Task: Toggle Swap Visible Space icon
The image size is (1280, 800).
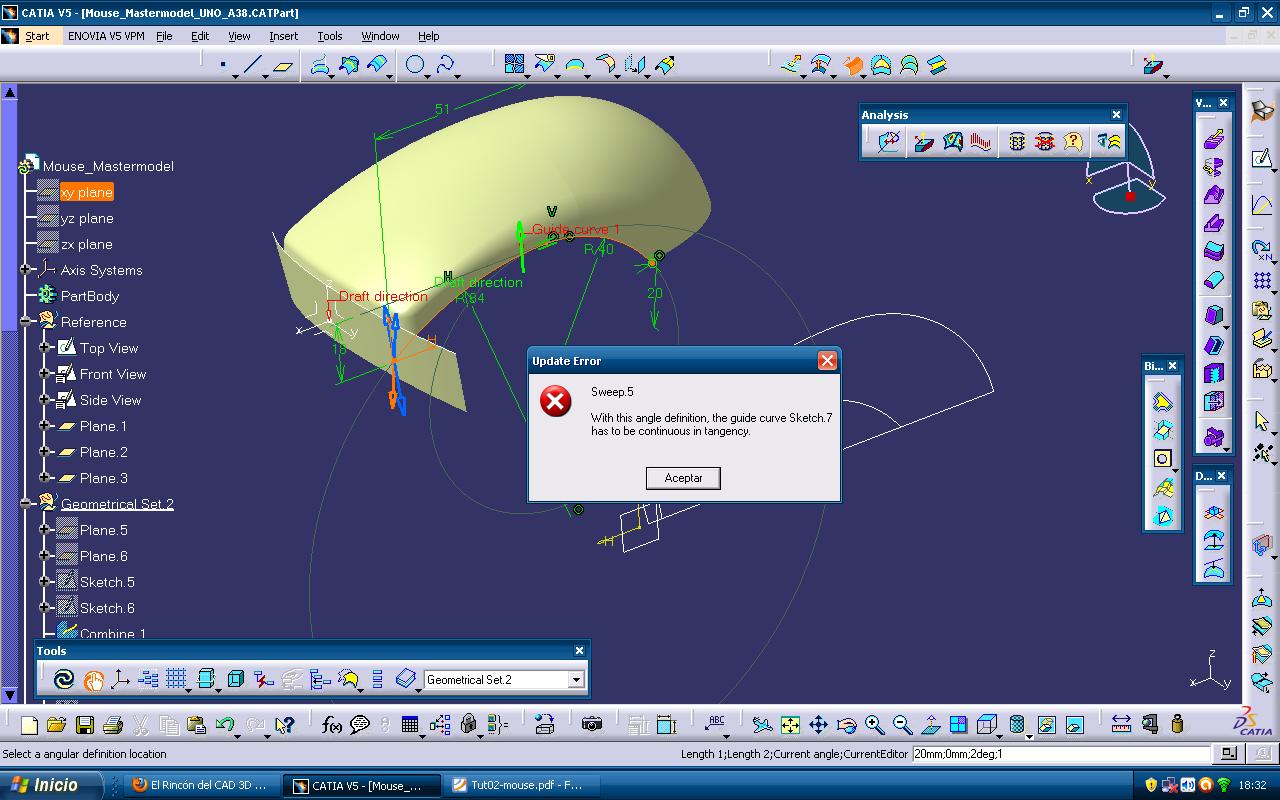Action: click(1074, 725)
